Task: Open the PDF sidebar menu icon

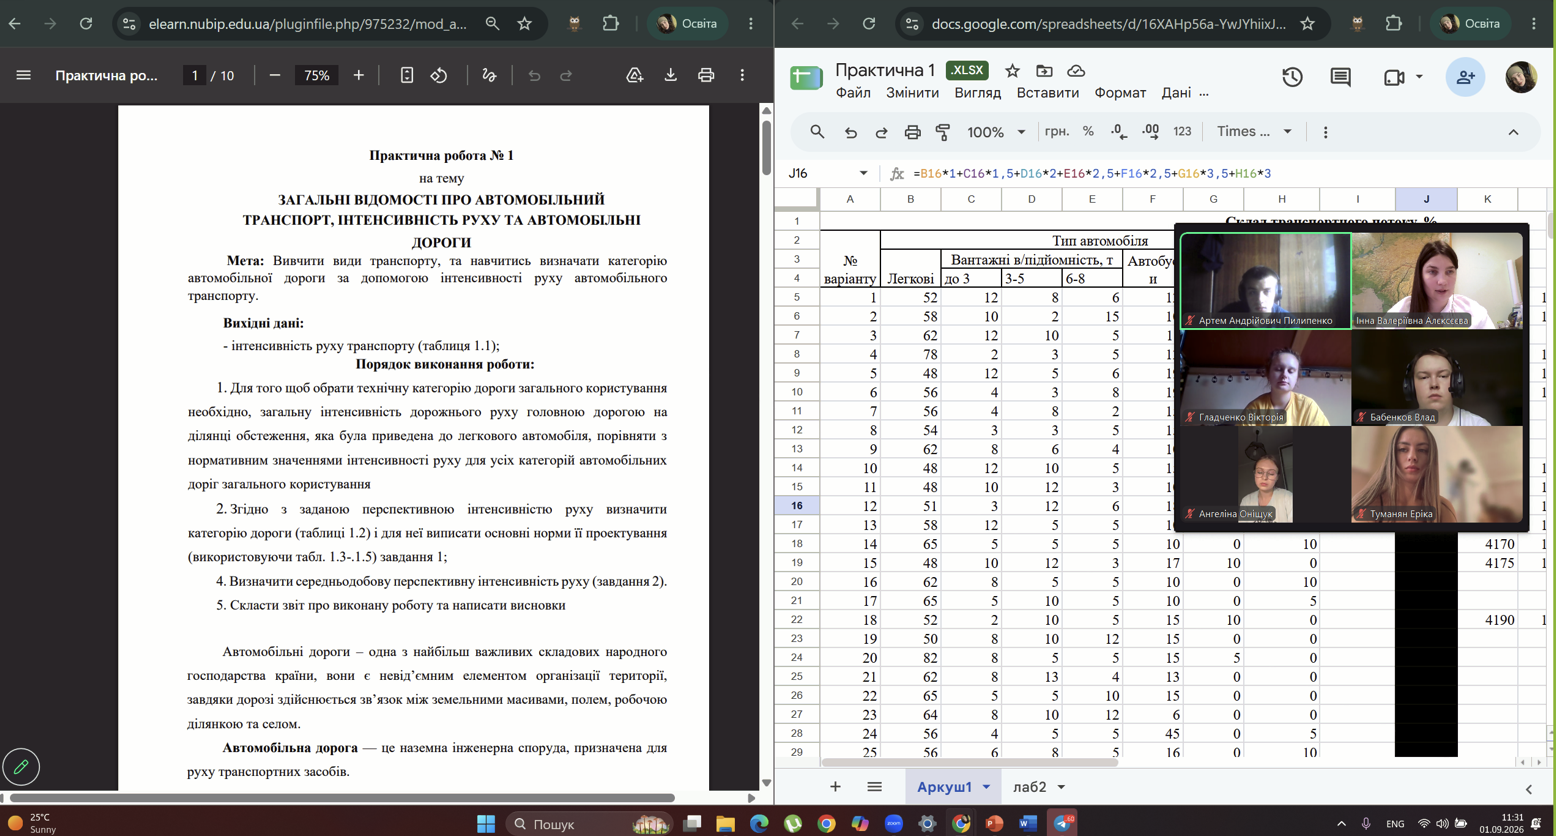Action: pyautogui.click(x=24, y=76)
